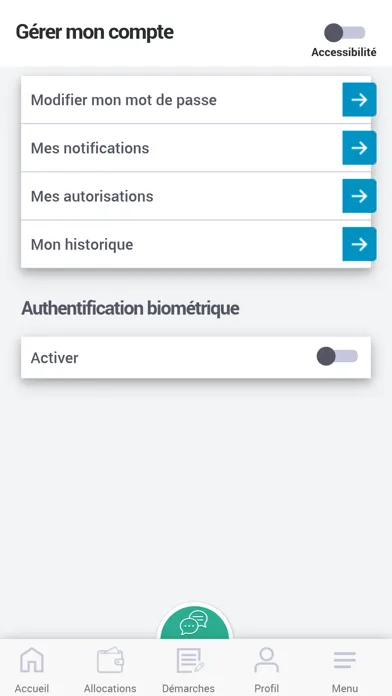Image resolution: width=392 pixels, height=696 pixels.
Task: Open the Allocations wallet icon
Action: [x=110, y=660]
